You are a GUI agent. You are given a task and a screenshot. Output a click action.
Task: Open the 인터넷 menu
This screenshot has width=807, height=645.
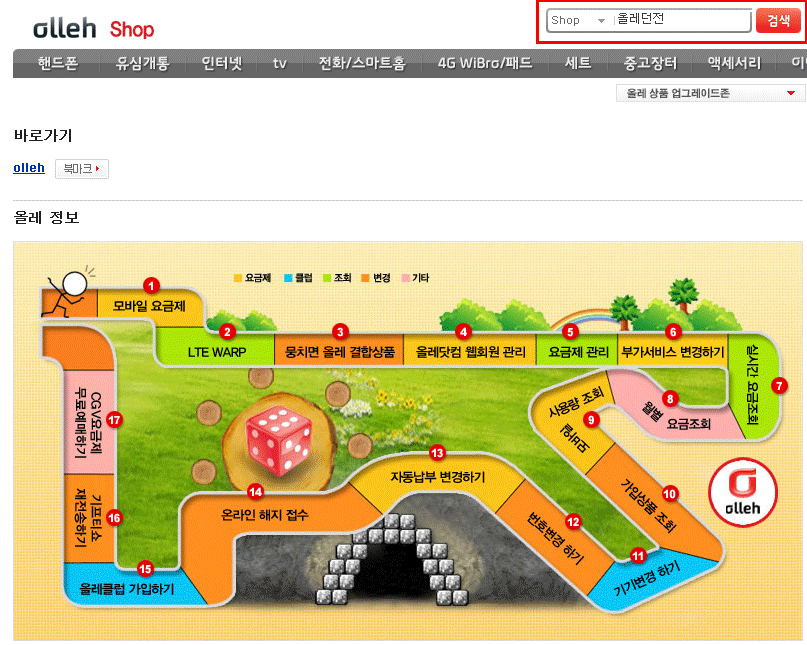(222, 63)
